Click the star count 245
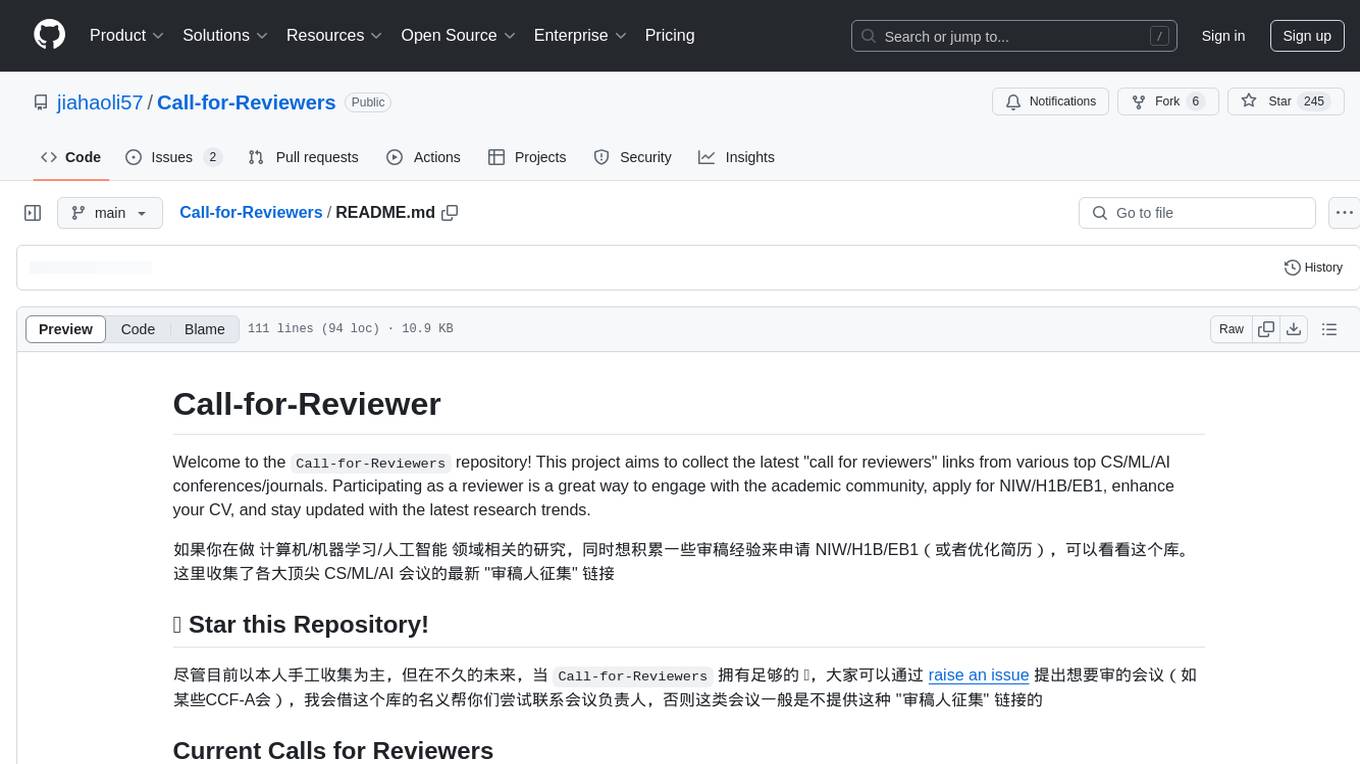 coord(1314,102)
